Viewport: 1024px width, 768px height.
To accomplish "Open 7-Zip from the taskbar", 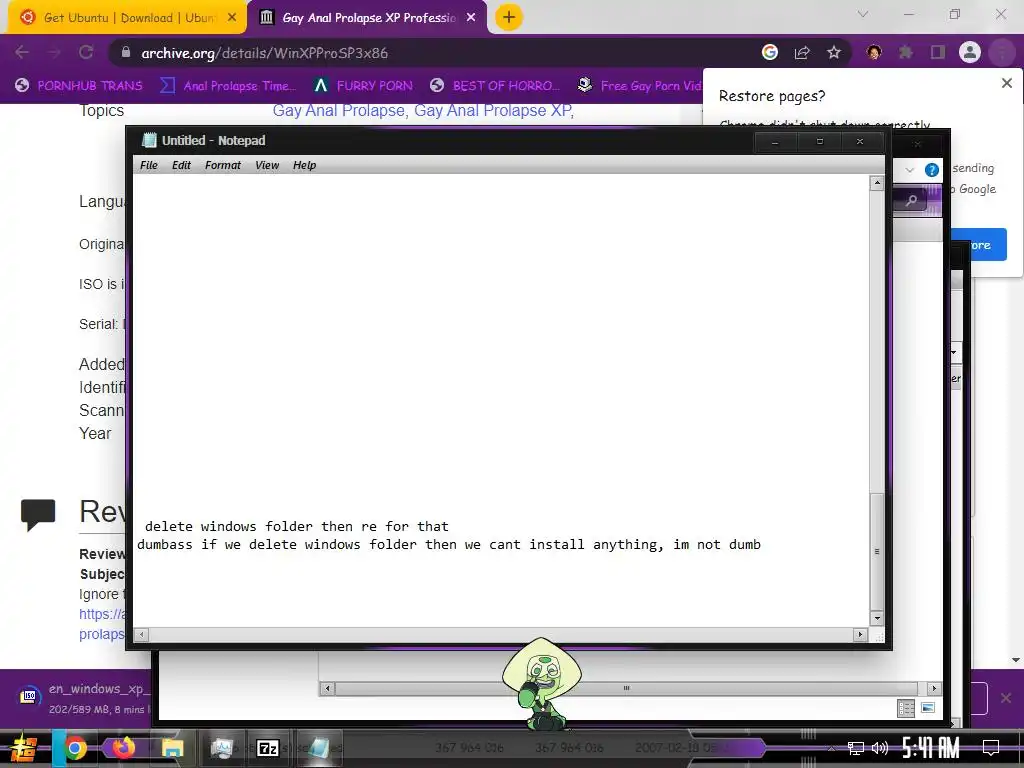I will (268, 748).
